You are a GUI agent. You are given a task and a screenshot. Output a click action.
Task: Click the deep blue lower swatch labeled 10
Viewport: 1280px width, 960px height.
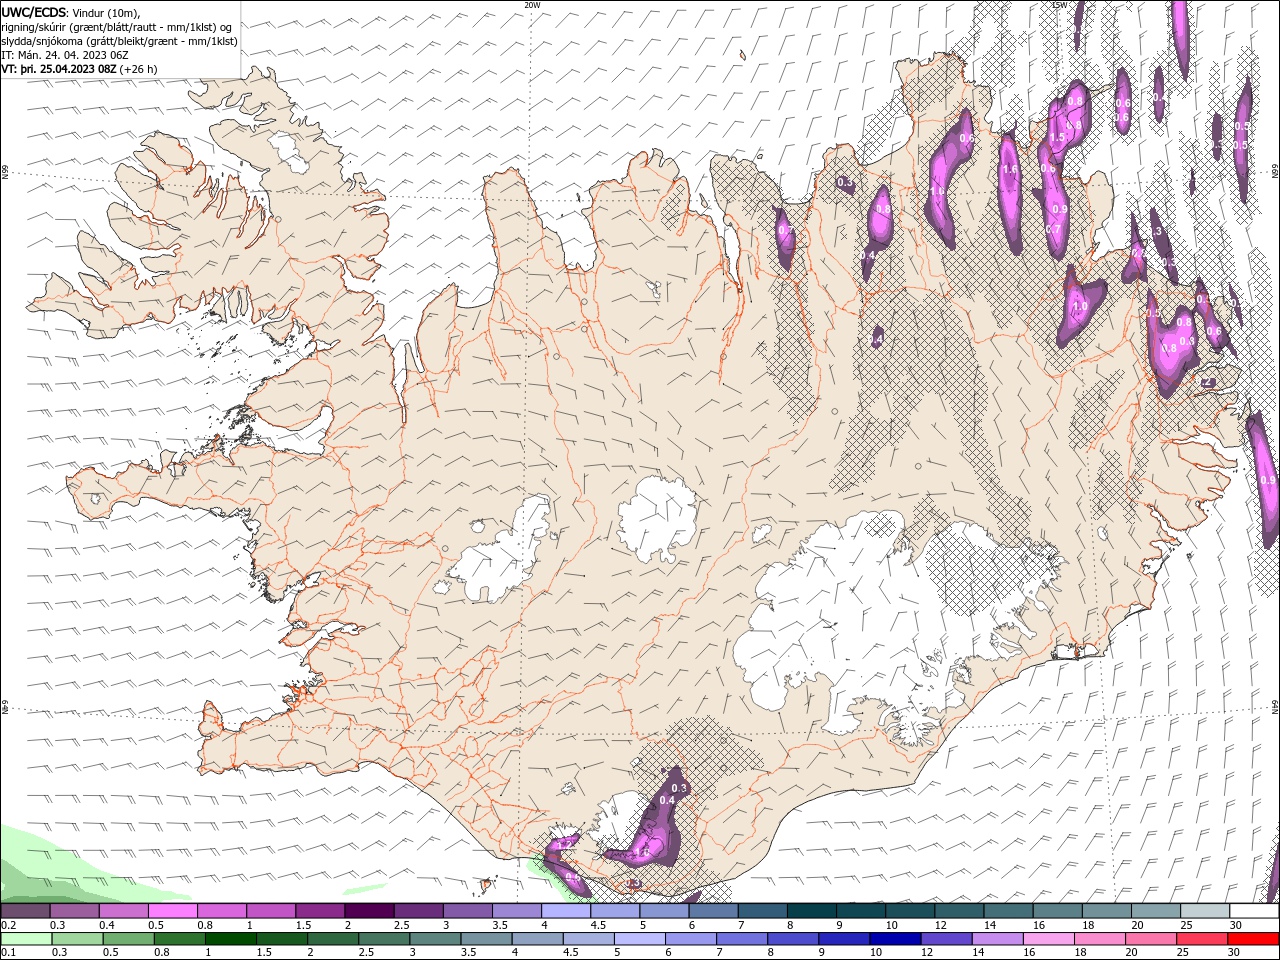[x=894, y=939]
